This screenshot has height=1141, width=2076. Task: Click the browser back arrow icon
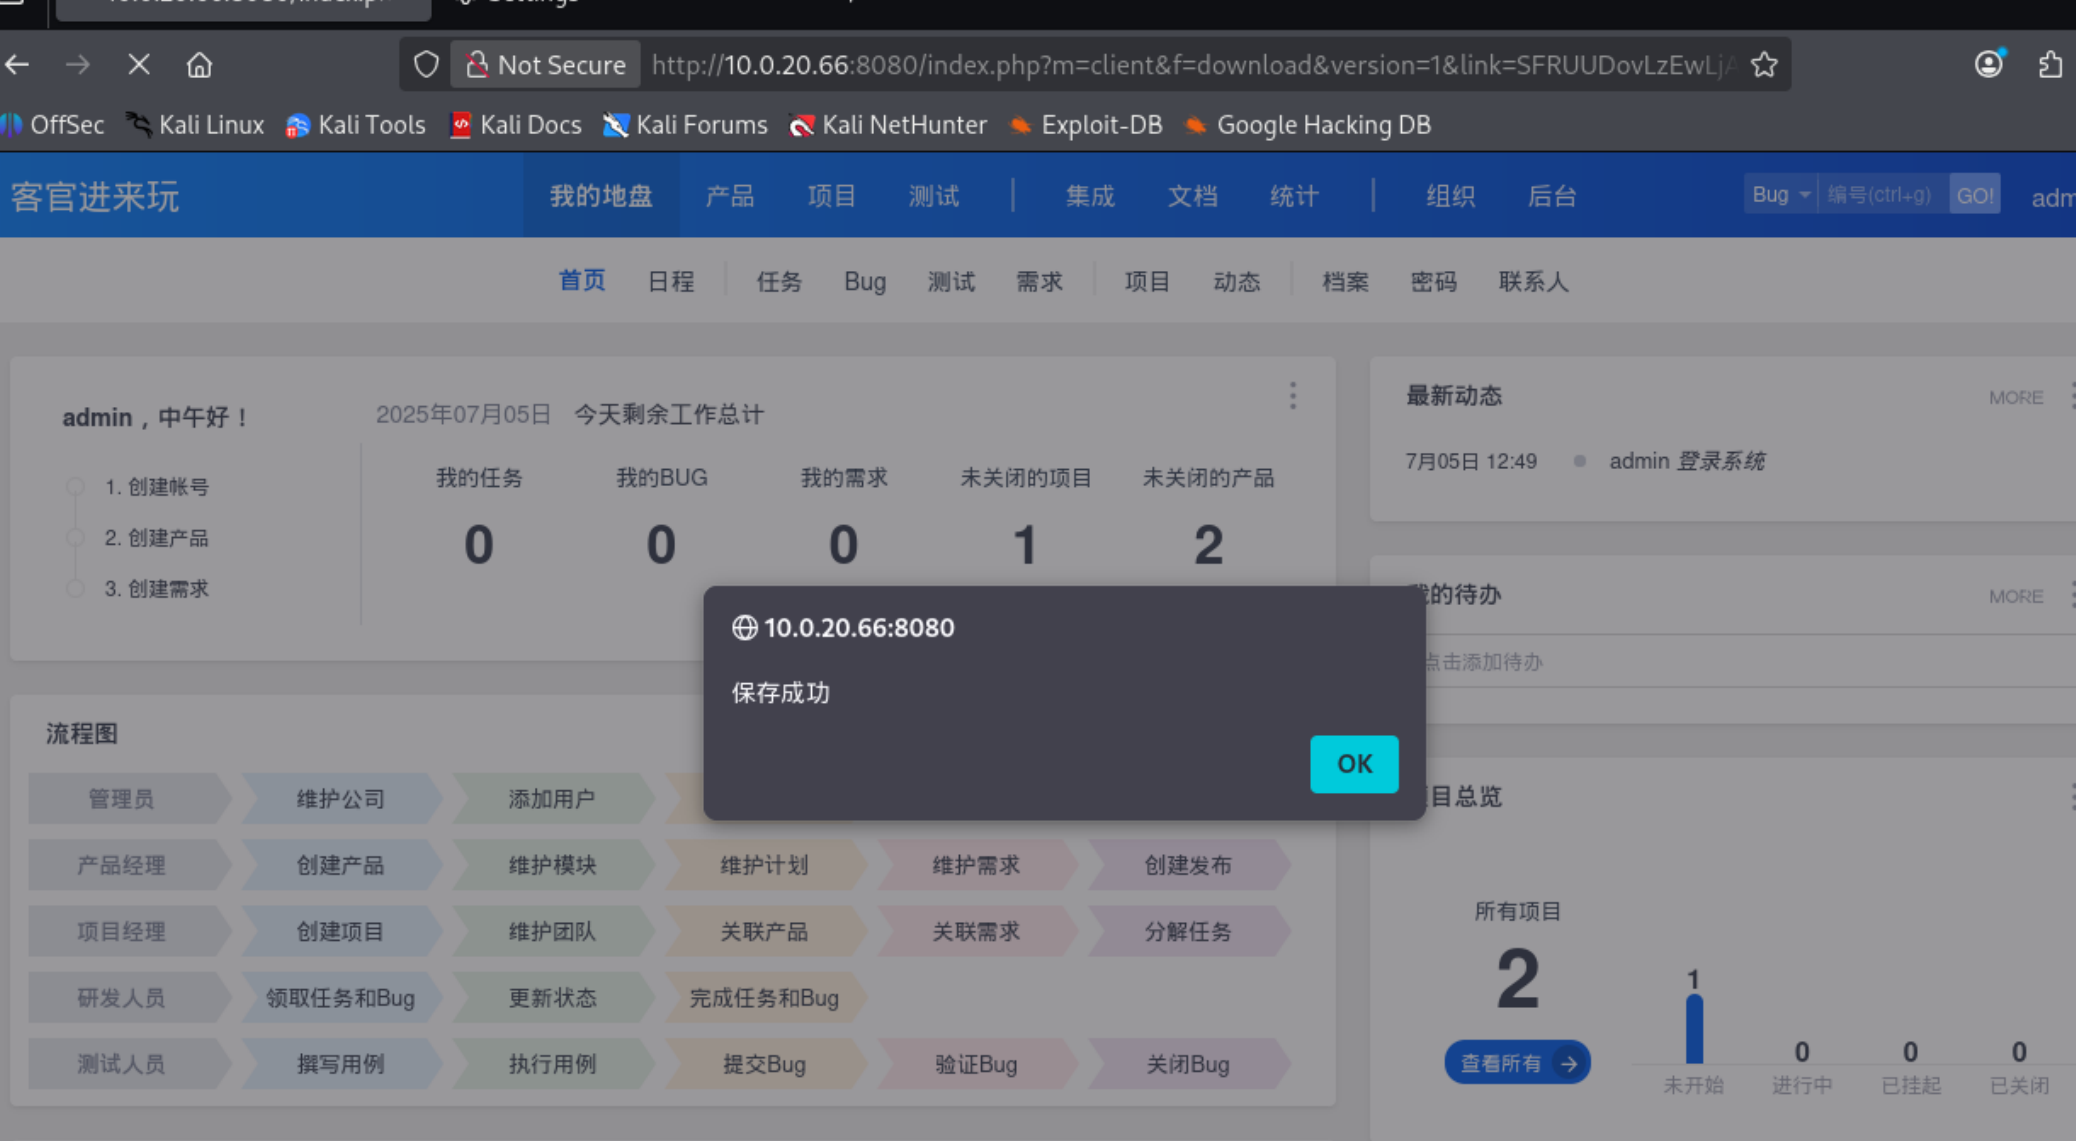click(x=17, y=65)
